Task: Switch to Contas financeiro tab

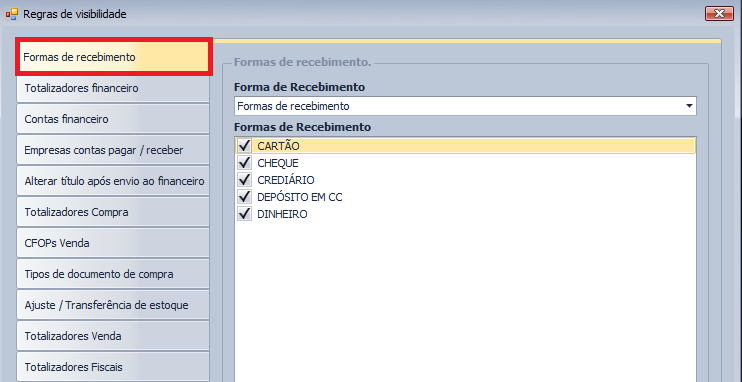Action: [113, 119]
